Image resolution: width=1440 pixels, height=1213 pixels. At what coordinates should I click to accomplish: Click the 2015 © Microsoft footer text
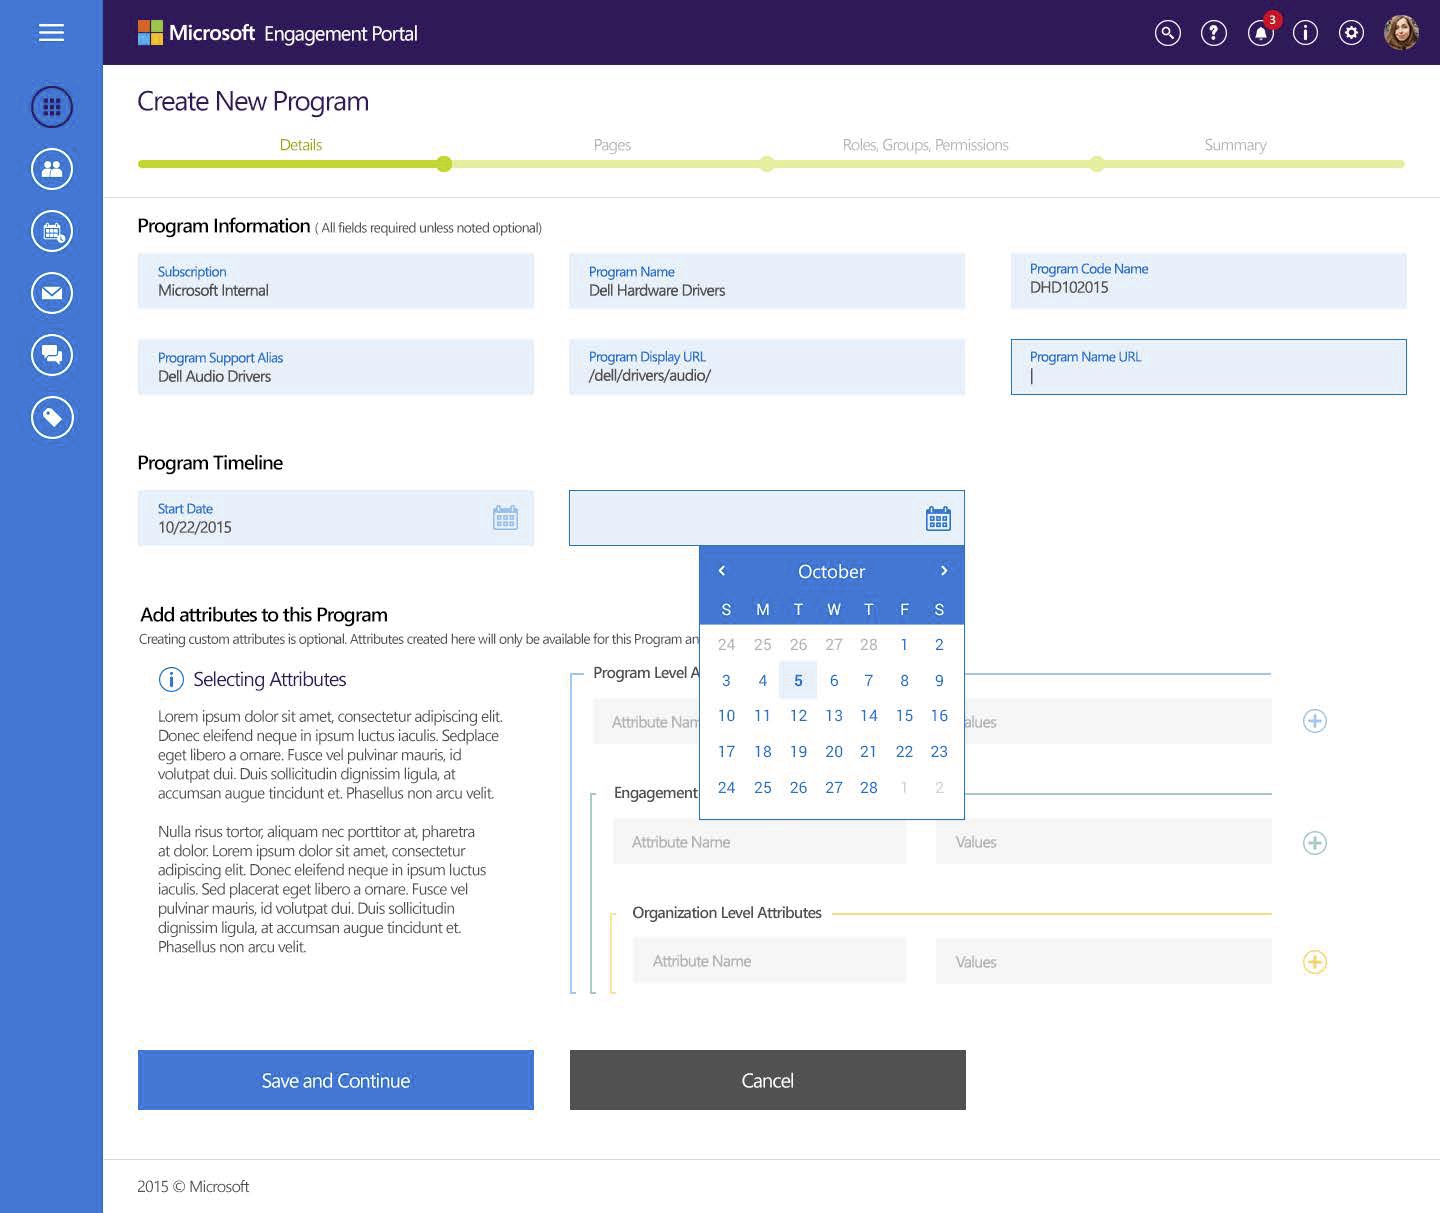193,1186
